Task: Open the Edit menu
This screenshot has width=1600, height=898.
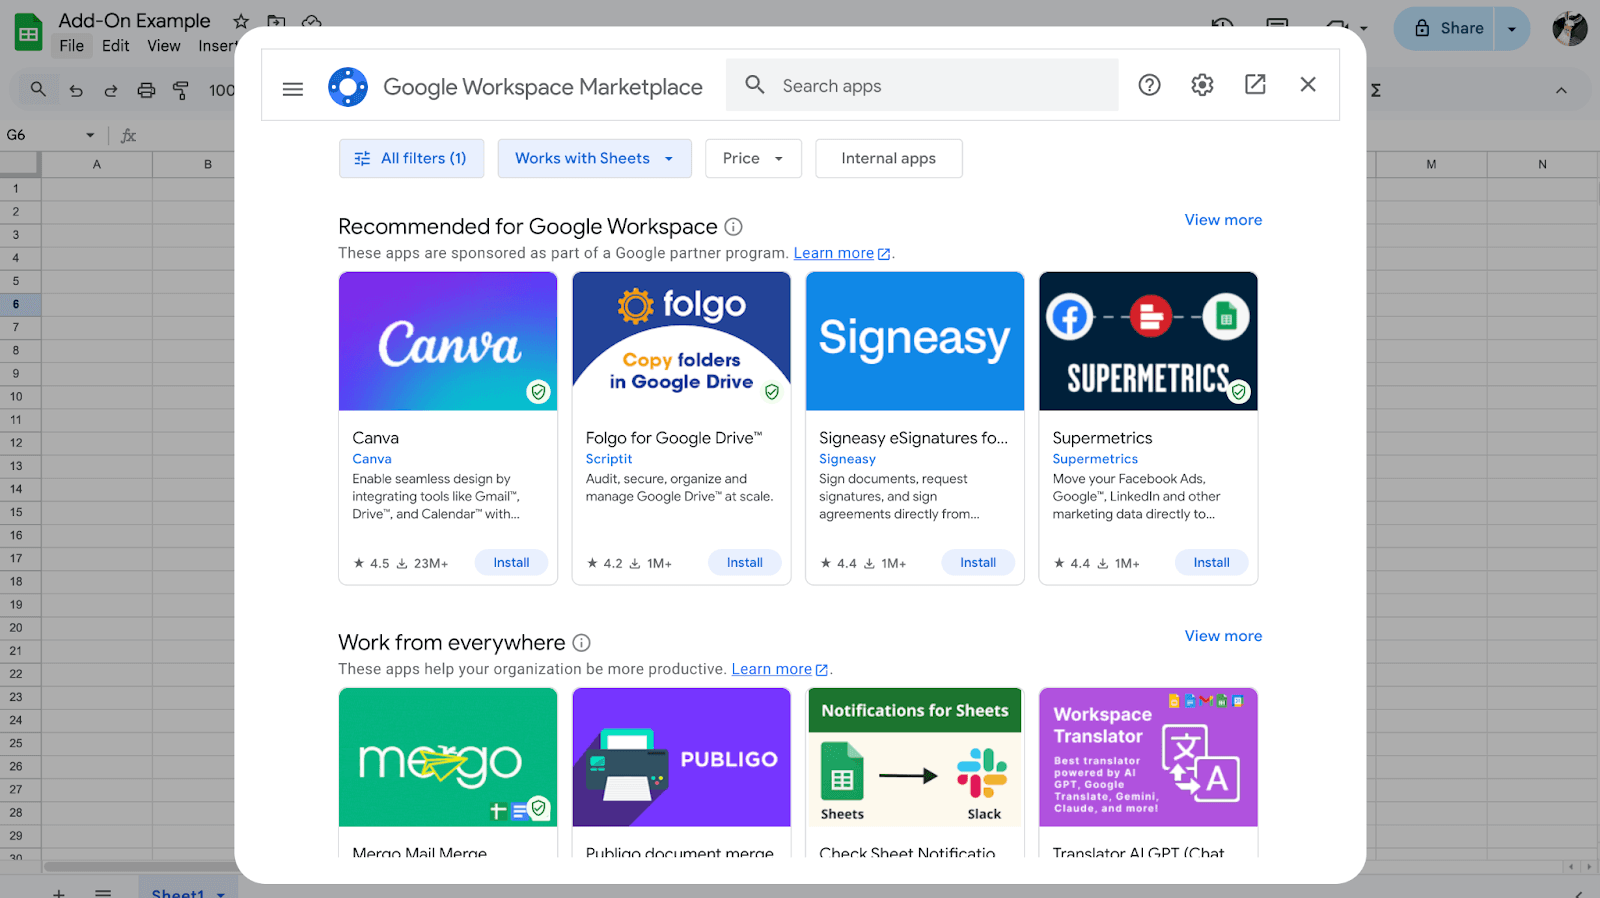Action: pos(115,46)
